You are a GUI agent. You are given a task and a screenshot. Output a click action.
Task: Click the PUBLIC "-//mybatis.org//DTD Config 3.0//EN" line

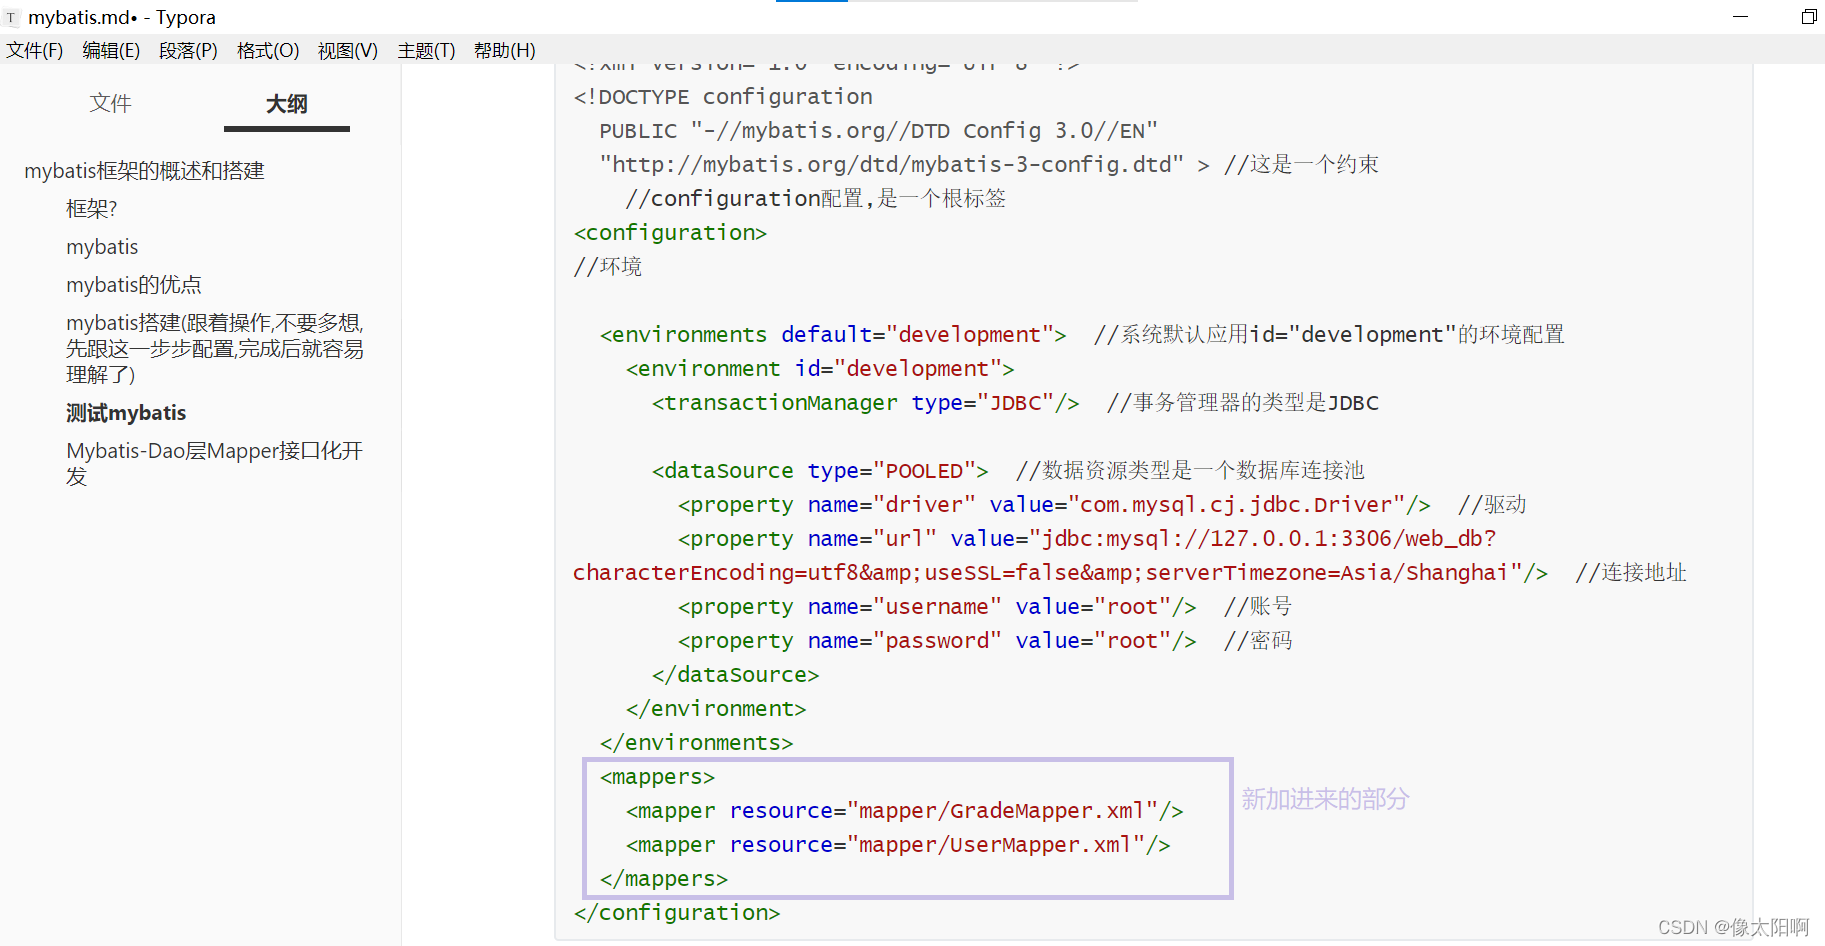point(878,131)
